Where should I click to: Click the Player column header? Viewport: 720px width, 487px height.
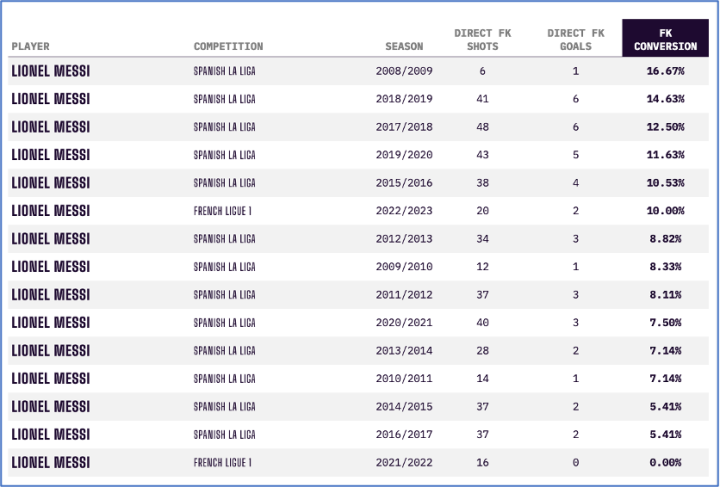[x=30, y=46]
